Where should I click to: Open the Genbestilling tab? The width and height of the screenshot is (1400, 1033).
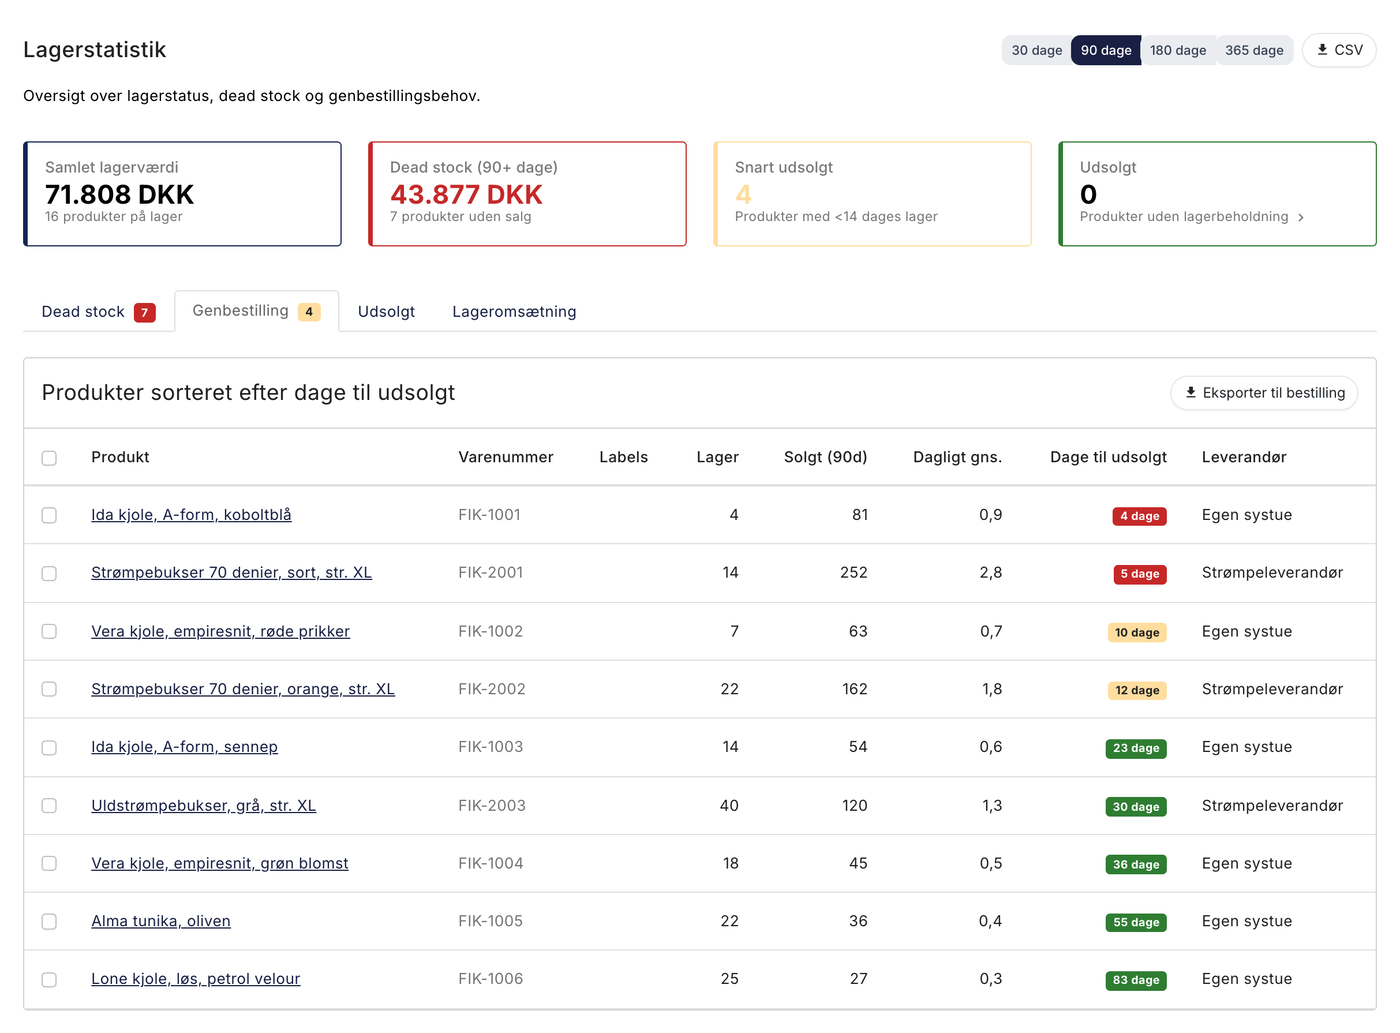pyautogui.click(x=256, y=311)
